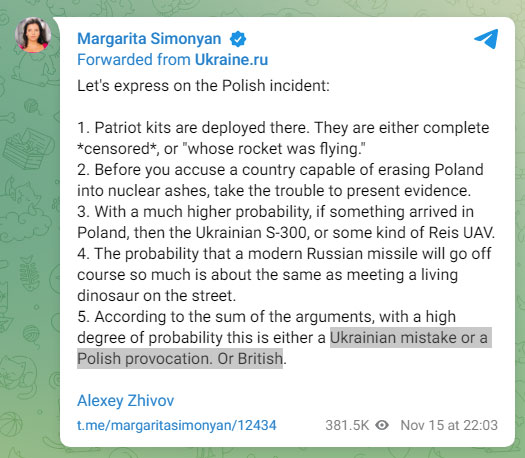
Task: Open Margarita Simonyan's profile avatar
Action: pos(33,35)
